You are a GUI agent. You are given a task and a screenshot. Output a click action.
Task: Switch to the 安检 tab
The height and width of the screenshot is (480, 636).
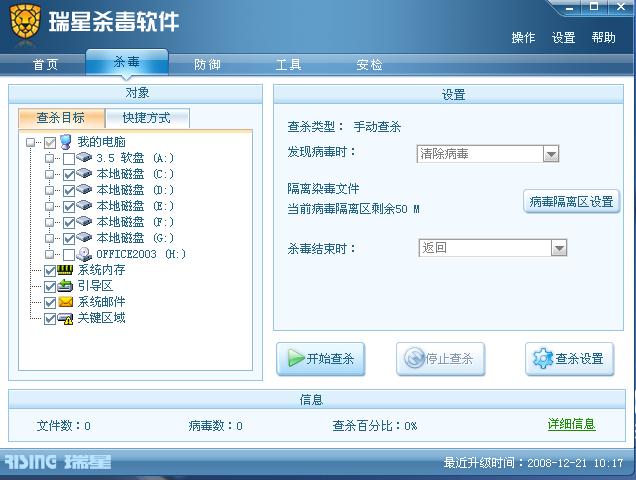[x=369, y=65]
